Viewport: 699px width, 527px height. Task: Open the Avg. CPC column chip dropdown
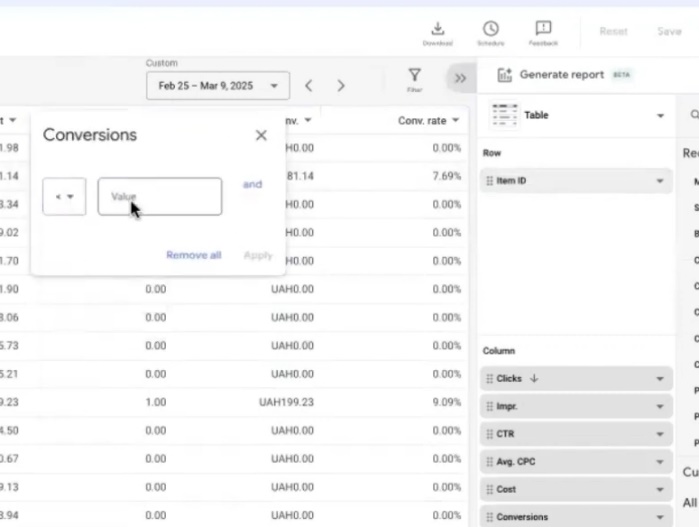659,462
